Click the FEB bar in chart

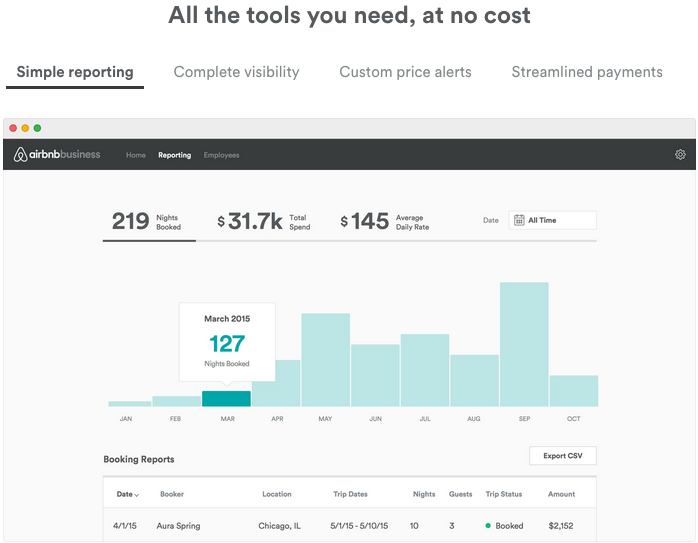(x=176, y=401)
